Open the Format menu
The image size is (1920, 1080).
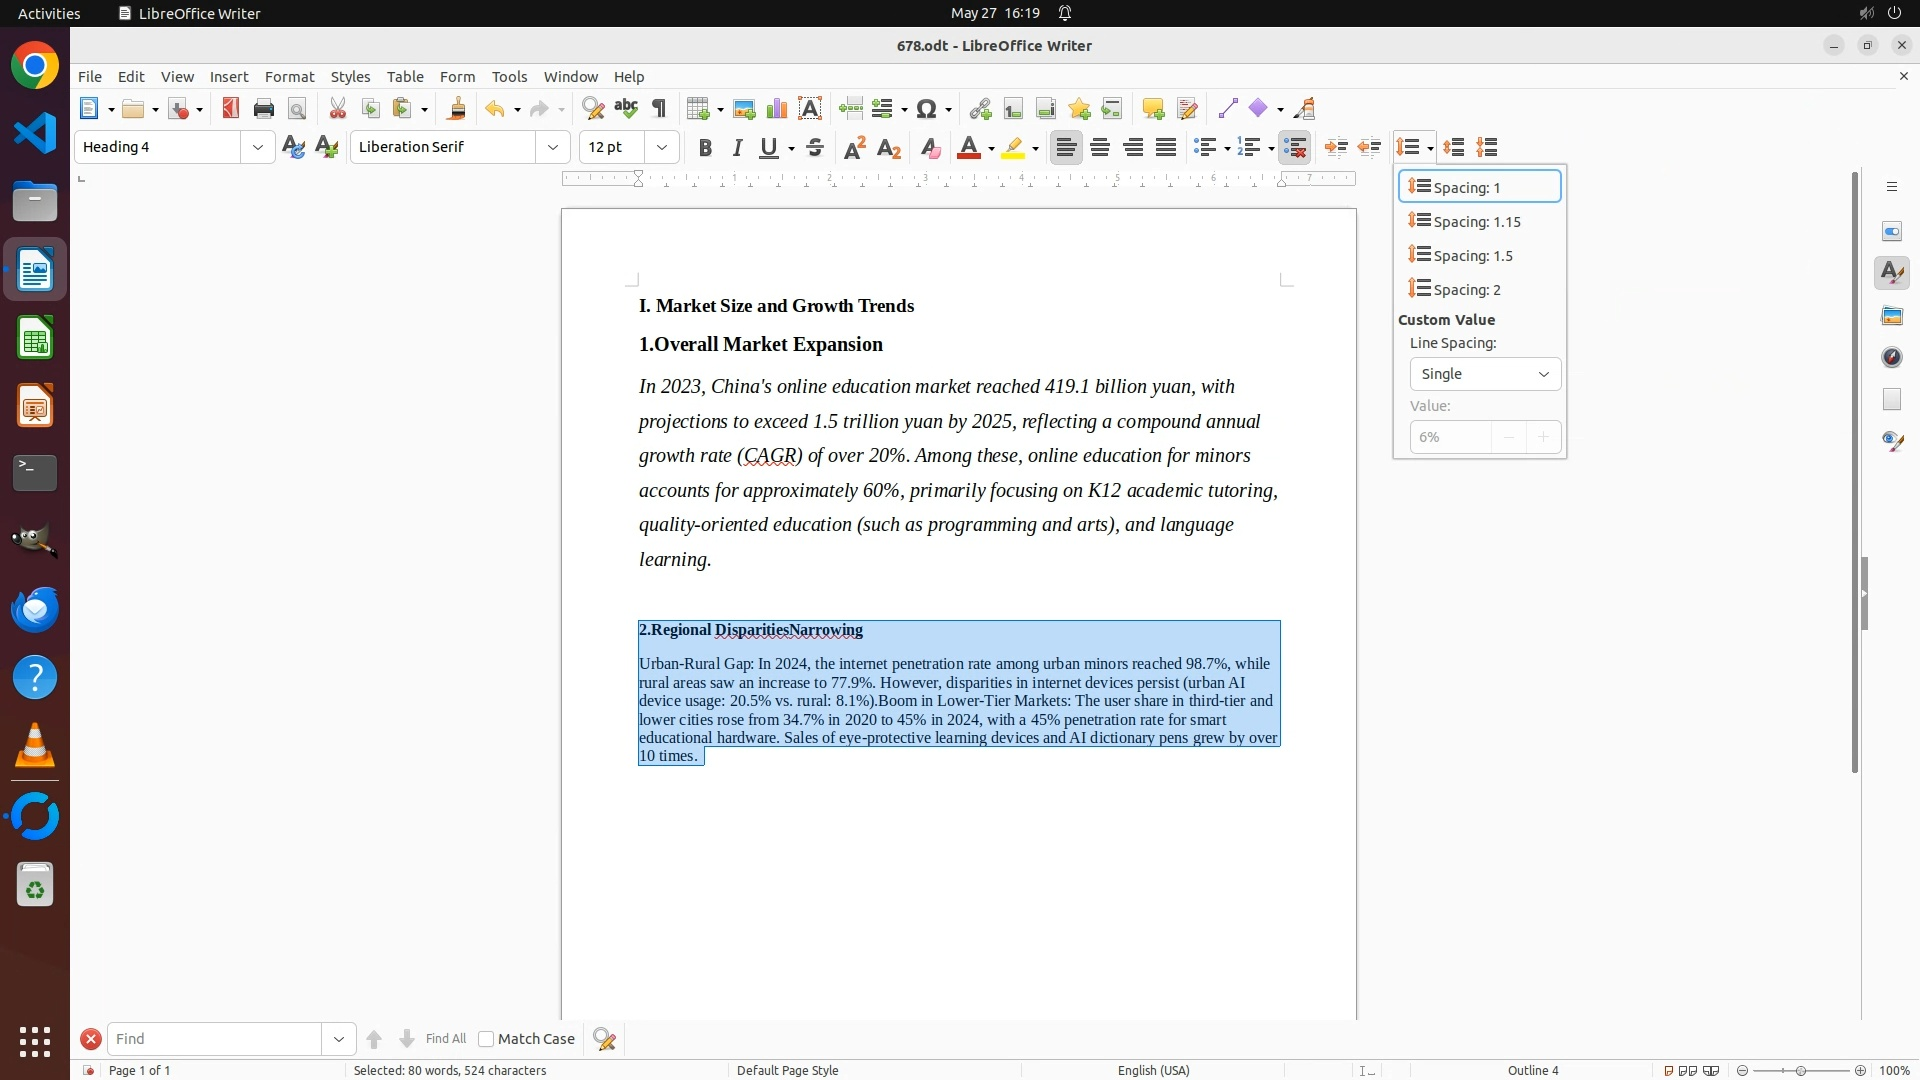tap(289, 77)
